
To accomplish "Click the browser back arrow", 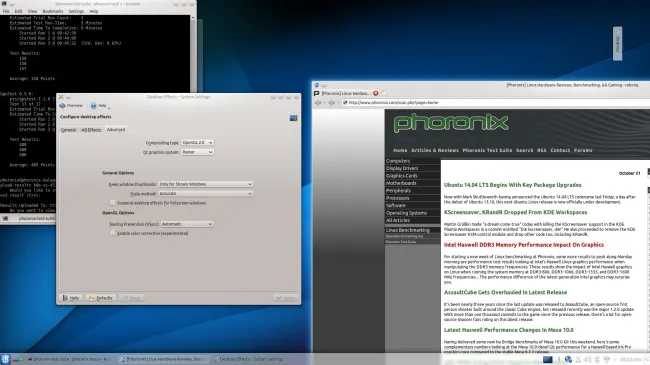I will [x=318, y=102].
